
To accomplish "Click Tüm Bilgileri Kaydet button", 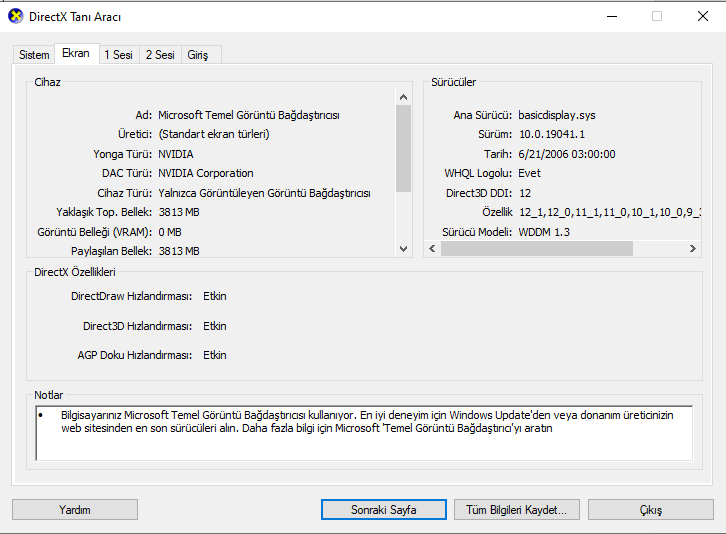I will click(517, 509).
